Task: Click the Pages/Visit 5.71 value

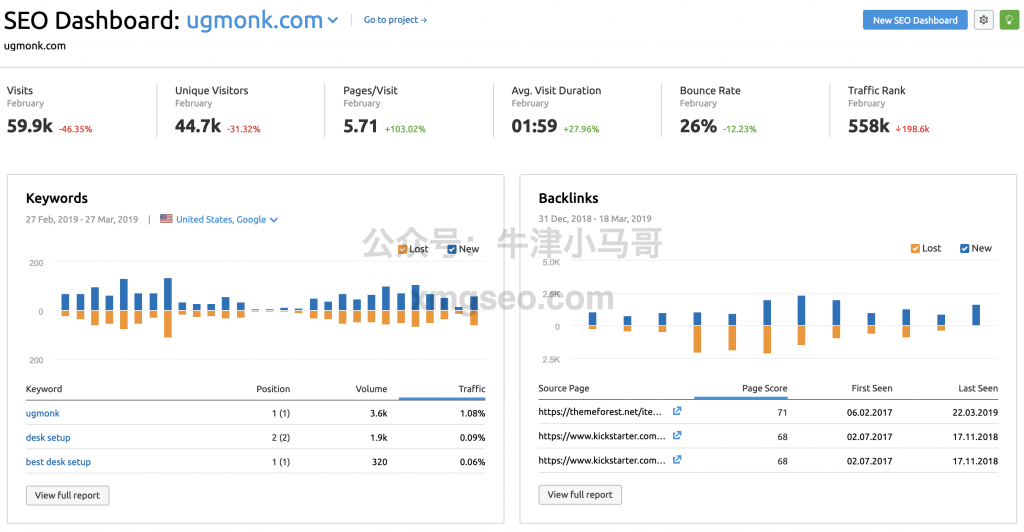Action: 360,126
